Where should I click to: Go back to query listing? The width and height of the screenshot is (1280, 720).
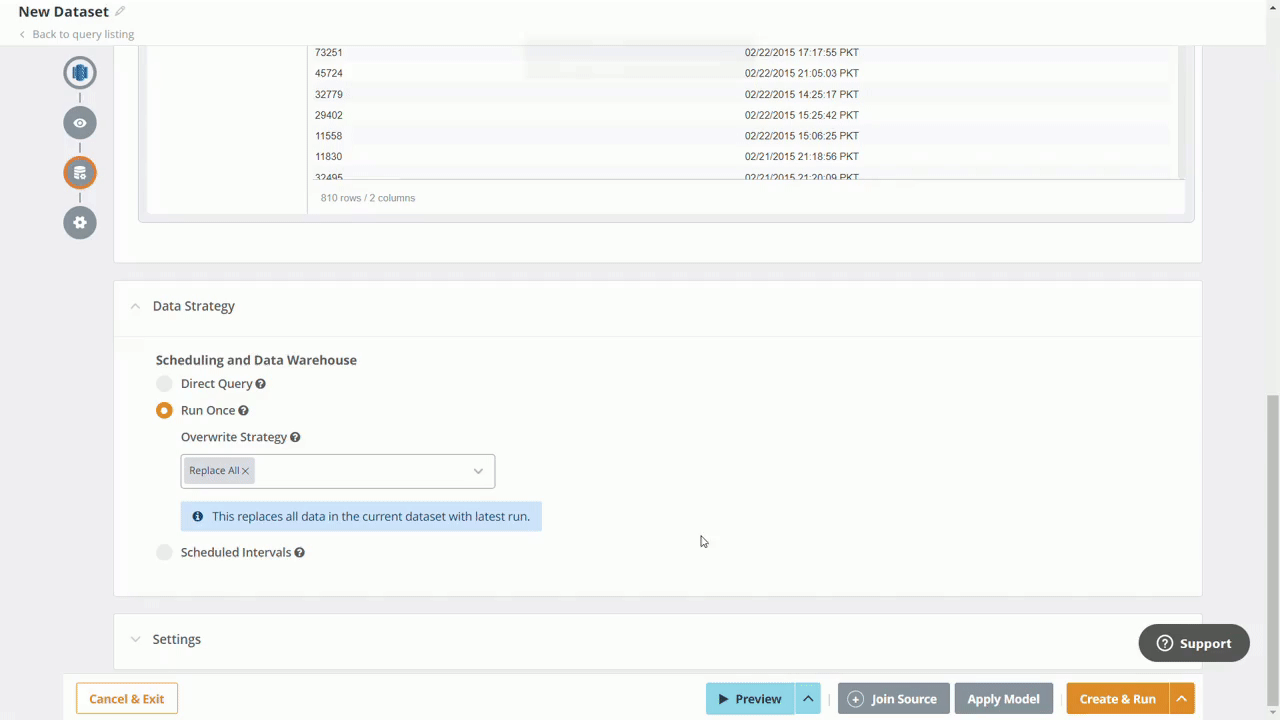82,34
